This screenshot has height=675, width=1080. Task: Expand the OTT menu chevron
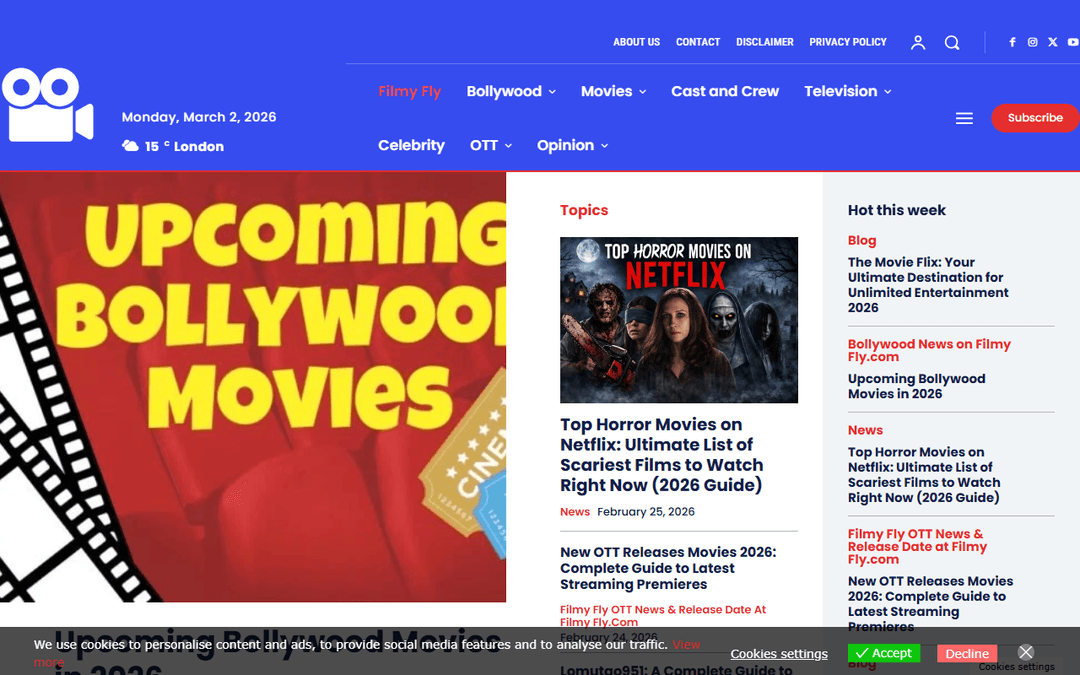(508, 146)
